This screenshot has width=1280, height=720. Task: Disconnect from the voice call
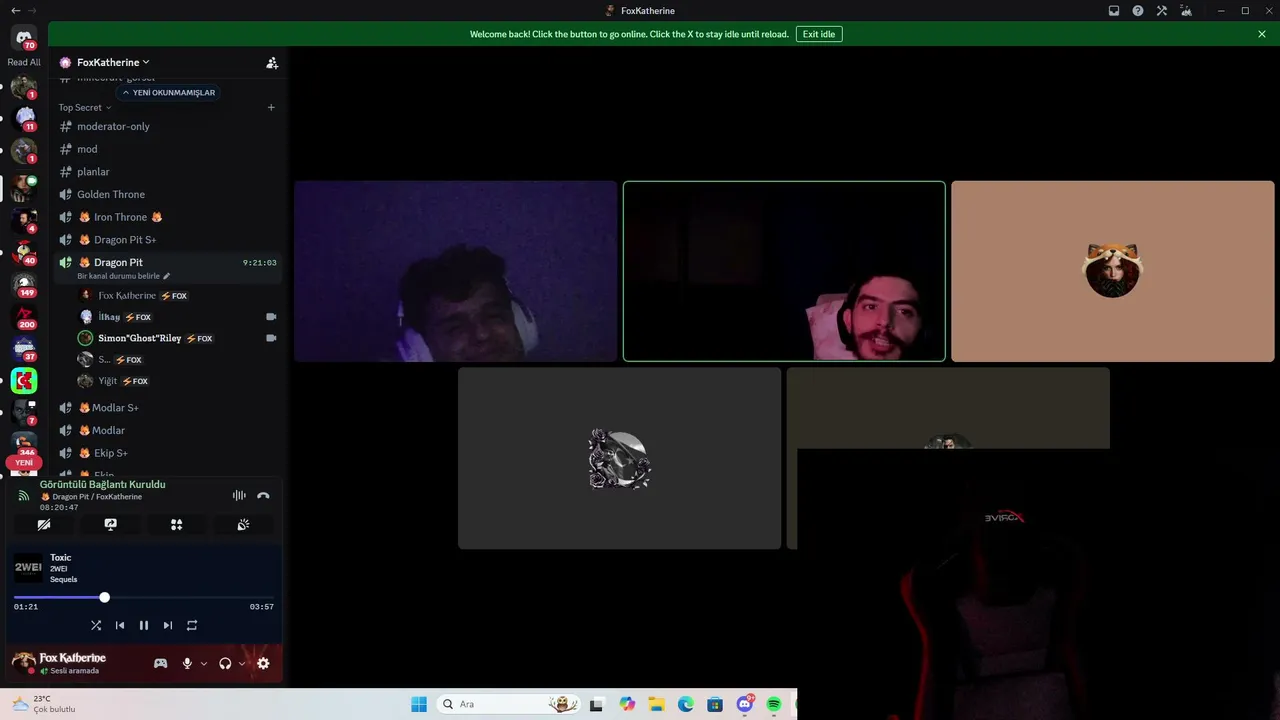[x=263, y=495]
